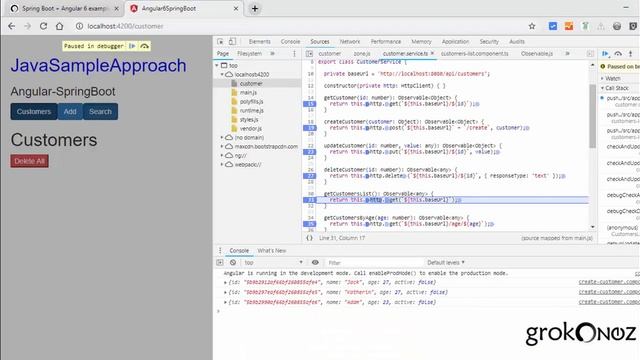The image size is (640, 360).
Task: Click the code editor vertical scrollbar
Action: click(x=592, y=116)
